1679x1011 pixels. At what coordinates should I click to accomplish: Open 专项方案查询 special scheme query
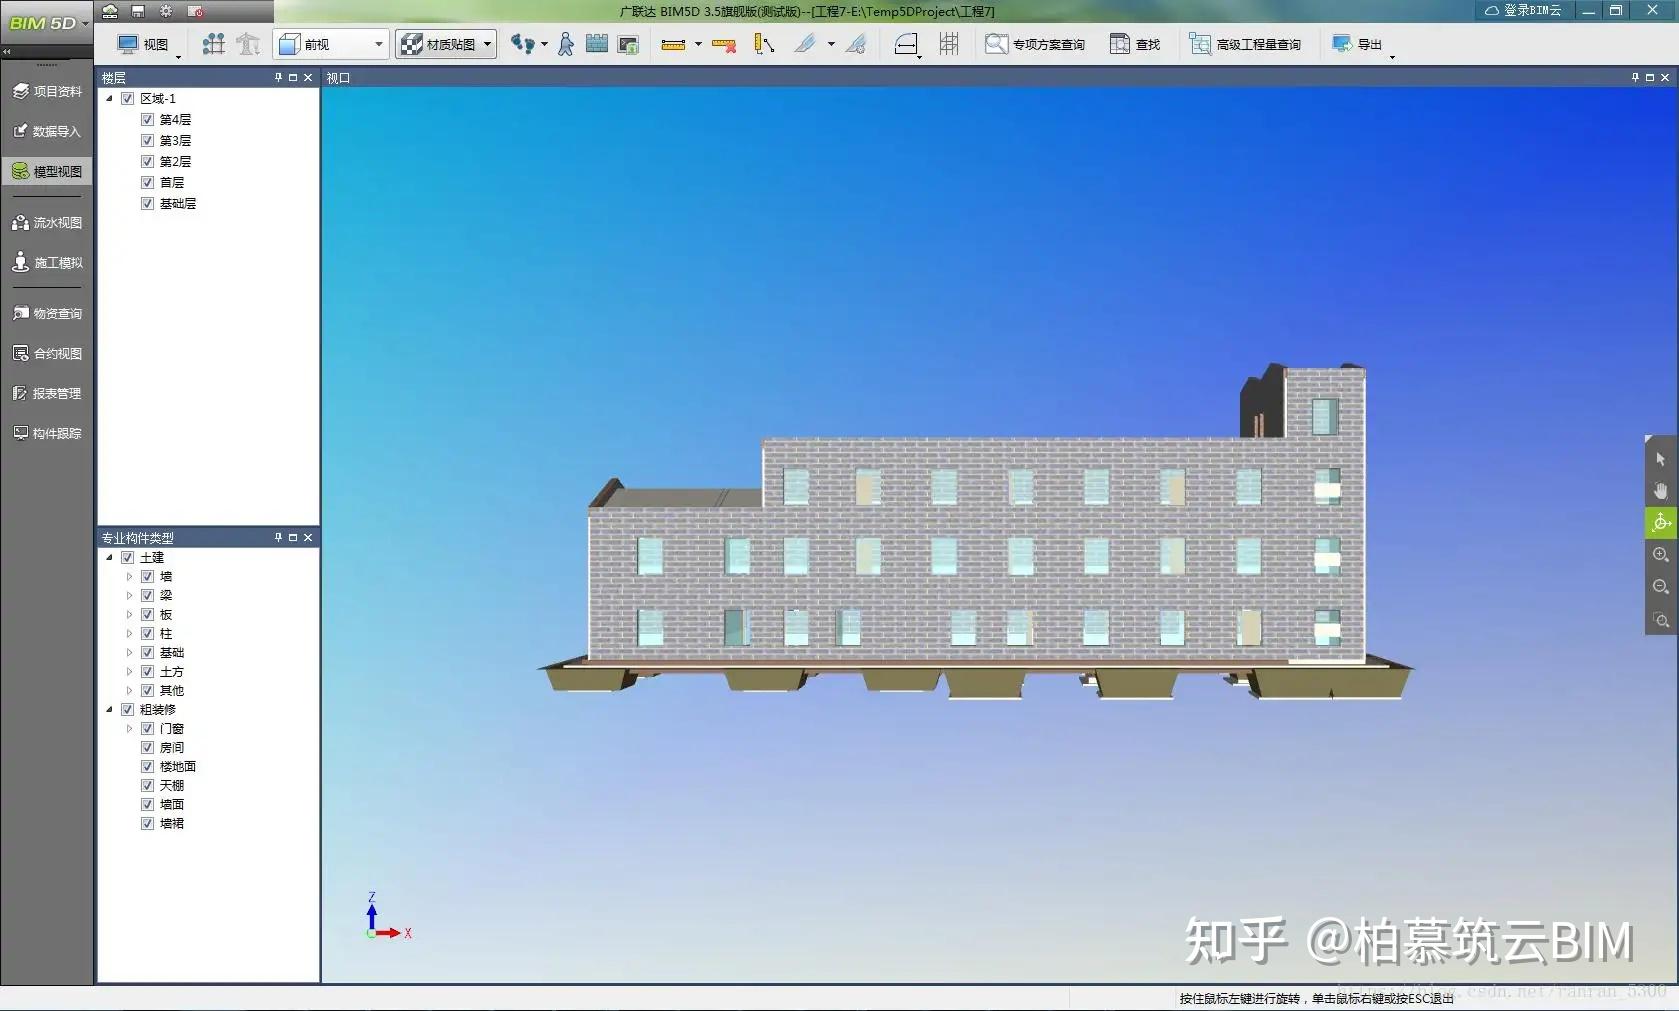pos(1035,44)
